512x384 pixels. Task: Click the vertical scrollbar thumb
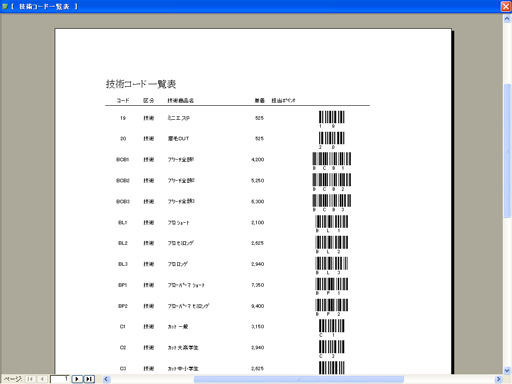507,150
